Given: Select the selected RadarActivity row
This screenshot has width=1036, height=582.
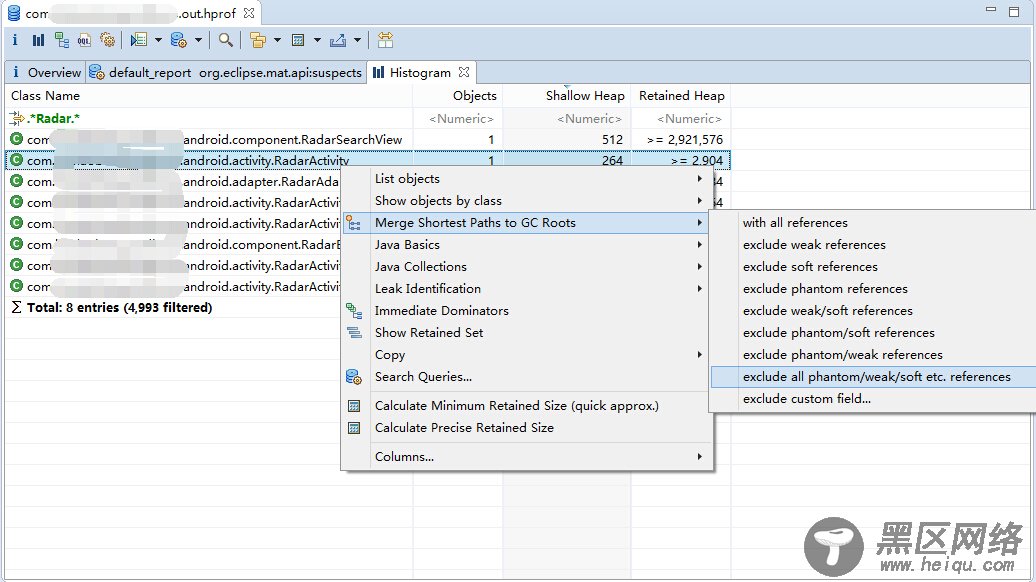Looking at the screenshot, I should coord(368,161).
